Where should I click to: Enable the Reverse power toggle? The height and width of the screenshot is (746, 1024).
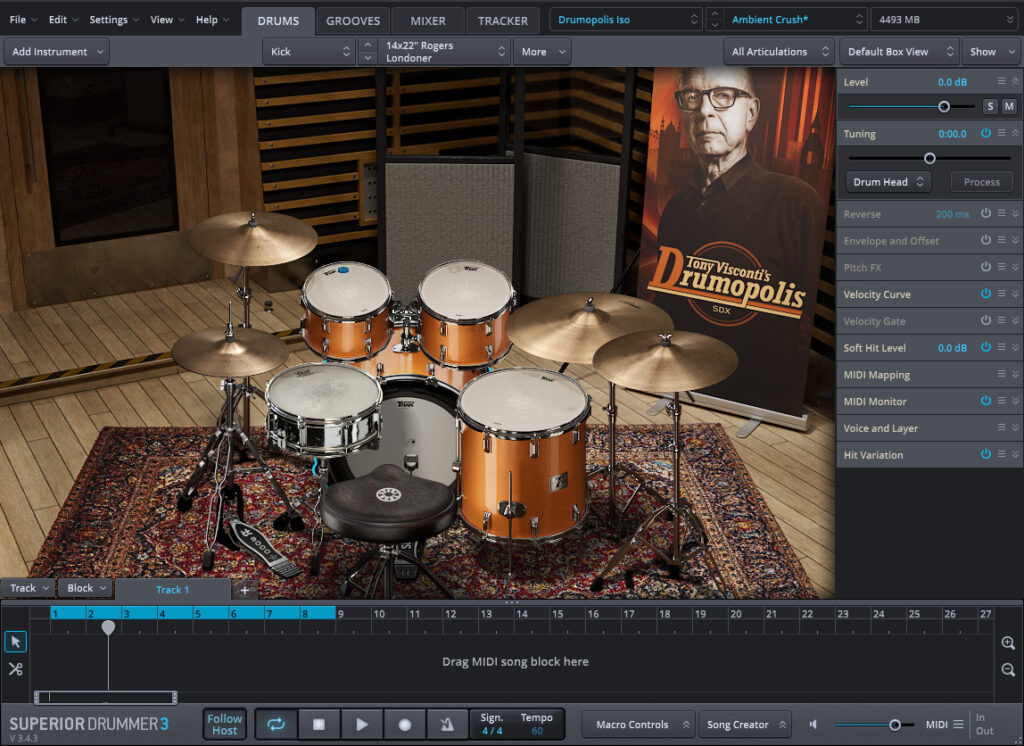pyautogui.click(x=986, y=214)
